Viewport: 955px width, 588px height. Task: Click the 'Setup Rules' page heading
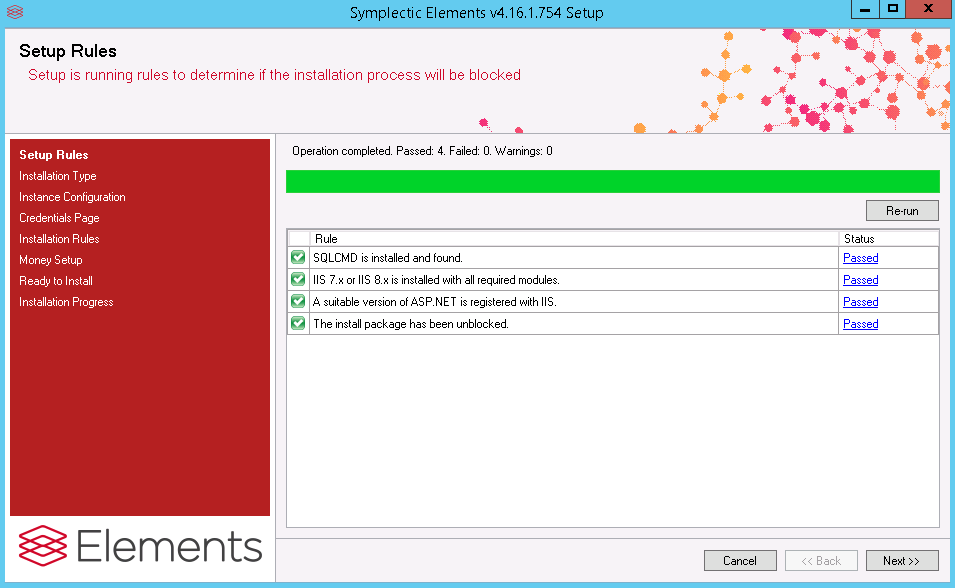coord(68,51)
